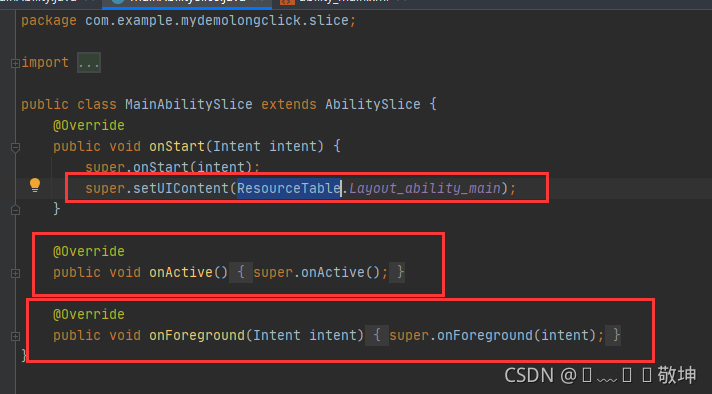The image size is (712, 394).
Task: Collapse the onStart method fold marker
Action: pos(15,147)
